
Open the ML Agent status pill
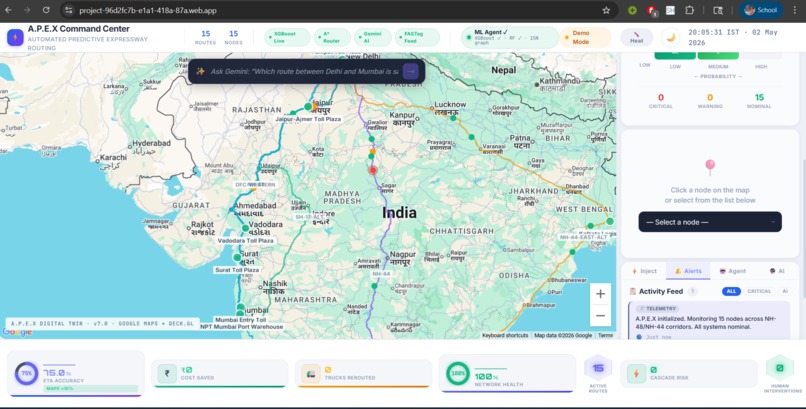[x=509, y=38]
